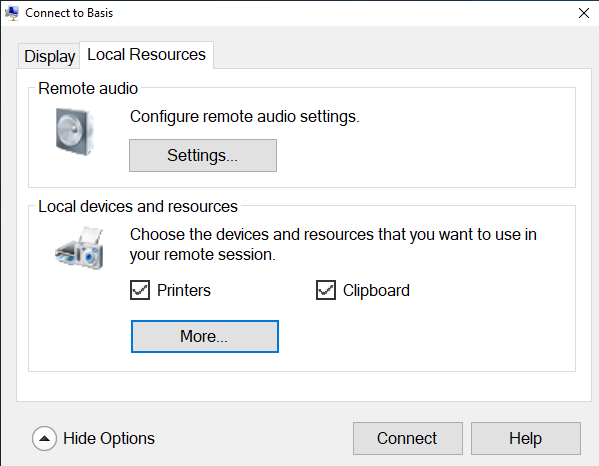Open Help for this dialog

point(526,438)
